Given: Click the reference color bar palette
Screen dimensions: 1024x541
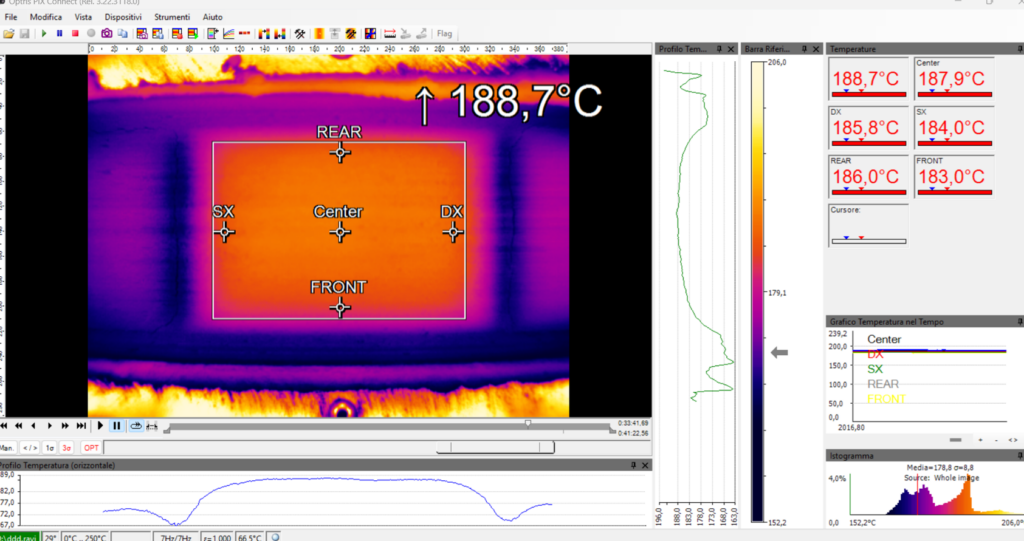Looking at the screenshot, I should click(758, 291).
